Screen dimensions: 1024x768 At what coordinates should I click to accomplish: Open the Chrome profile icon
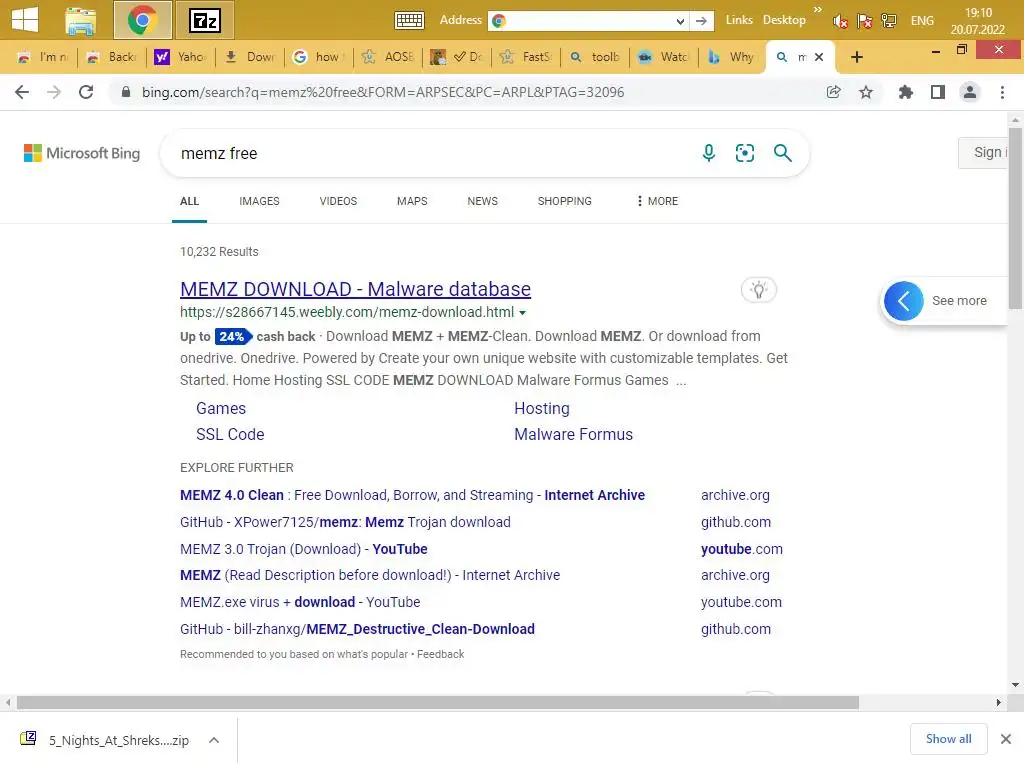pos(970,92)
